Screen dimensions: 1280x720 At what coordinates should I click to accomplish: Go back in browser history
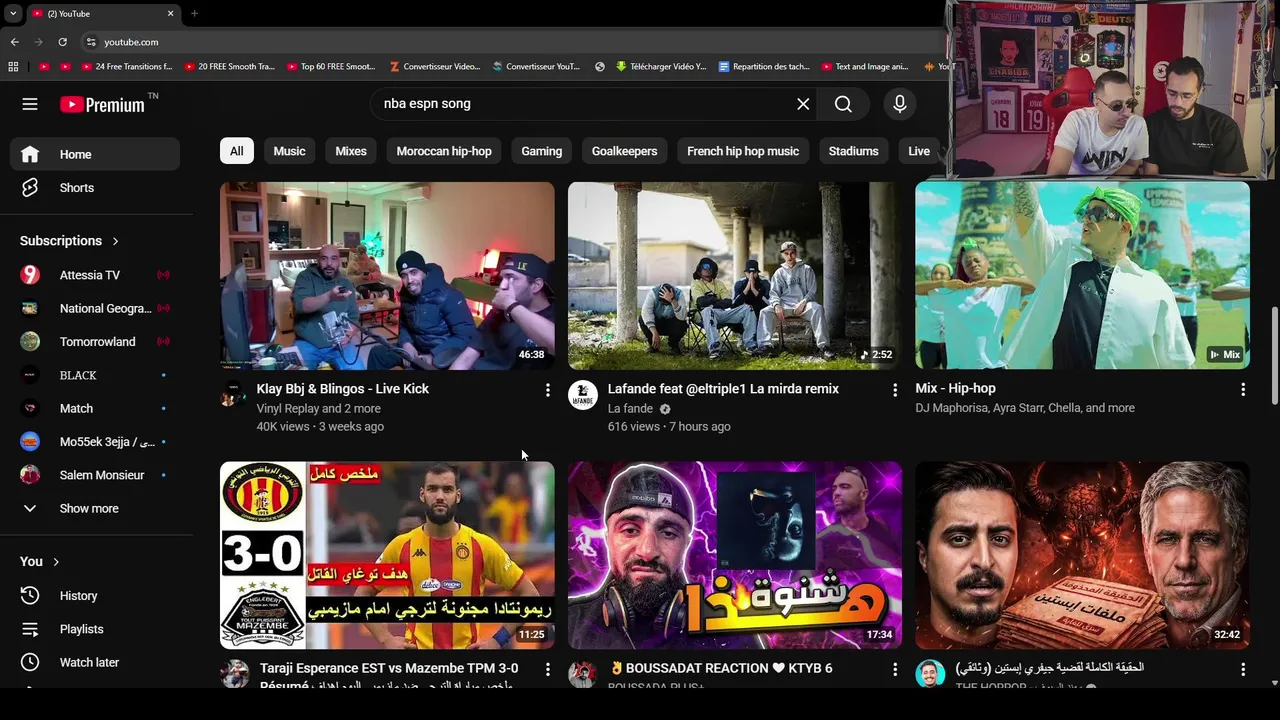[x=14, y=42]
